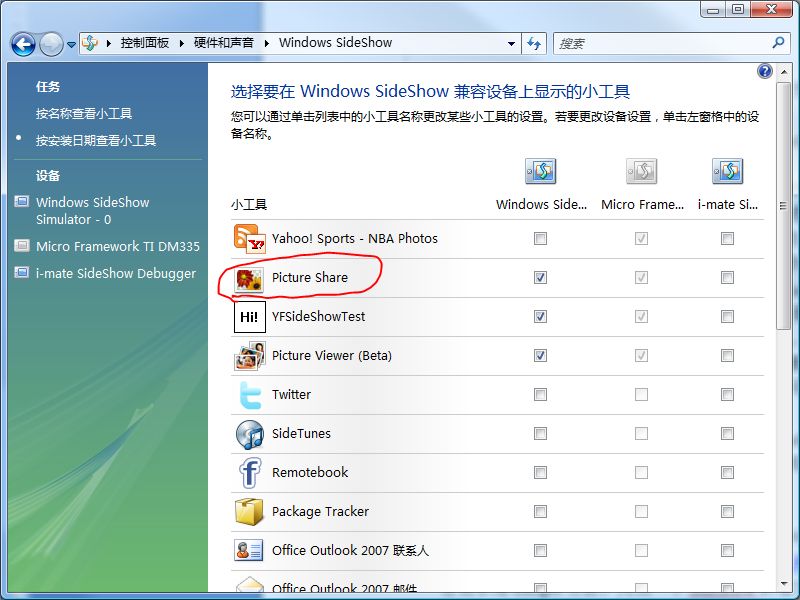Check Yahoo! Sports in the i-mate Si... column
This screenshot has width=800, height=600.
(x=728, y=238)
